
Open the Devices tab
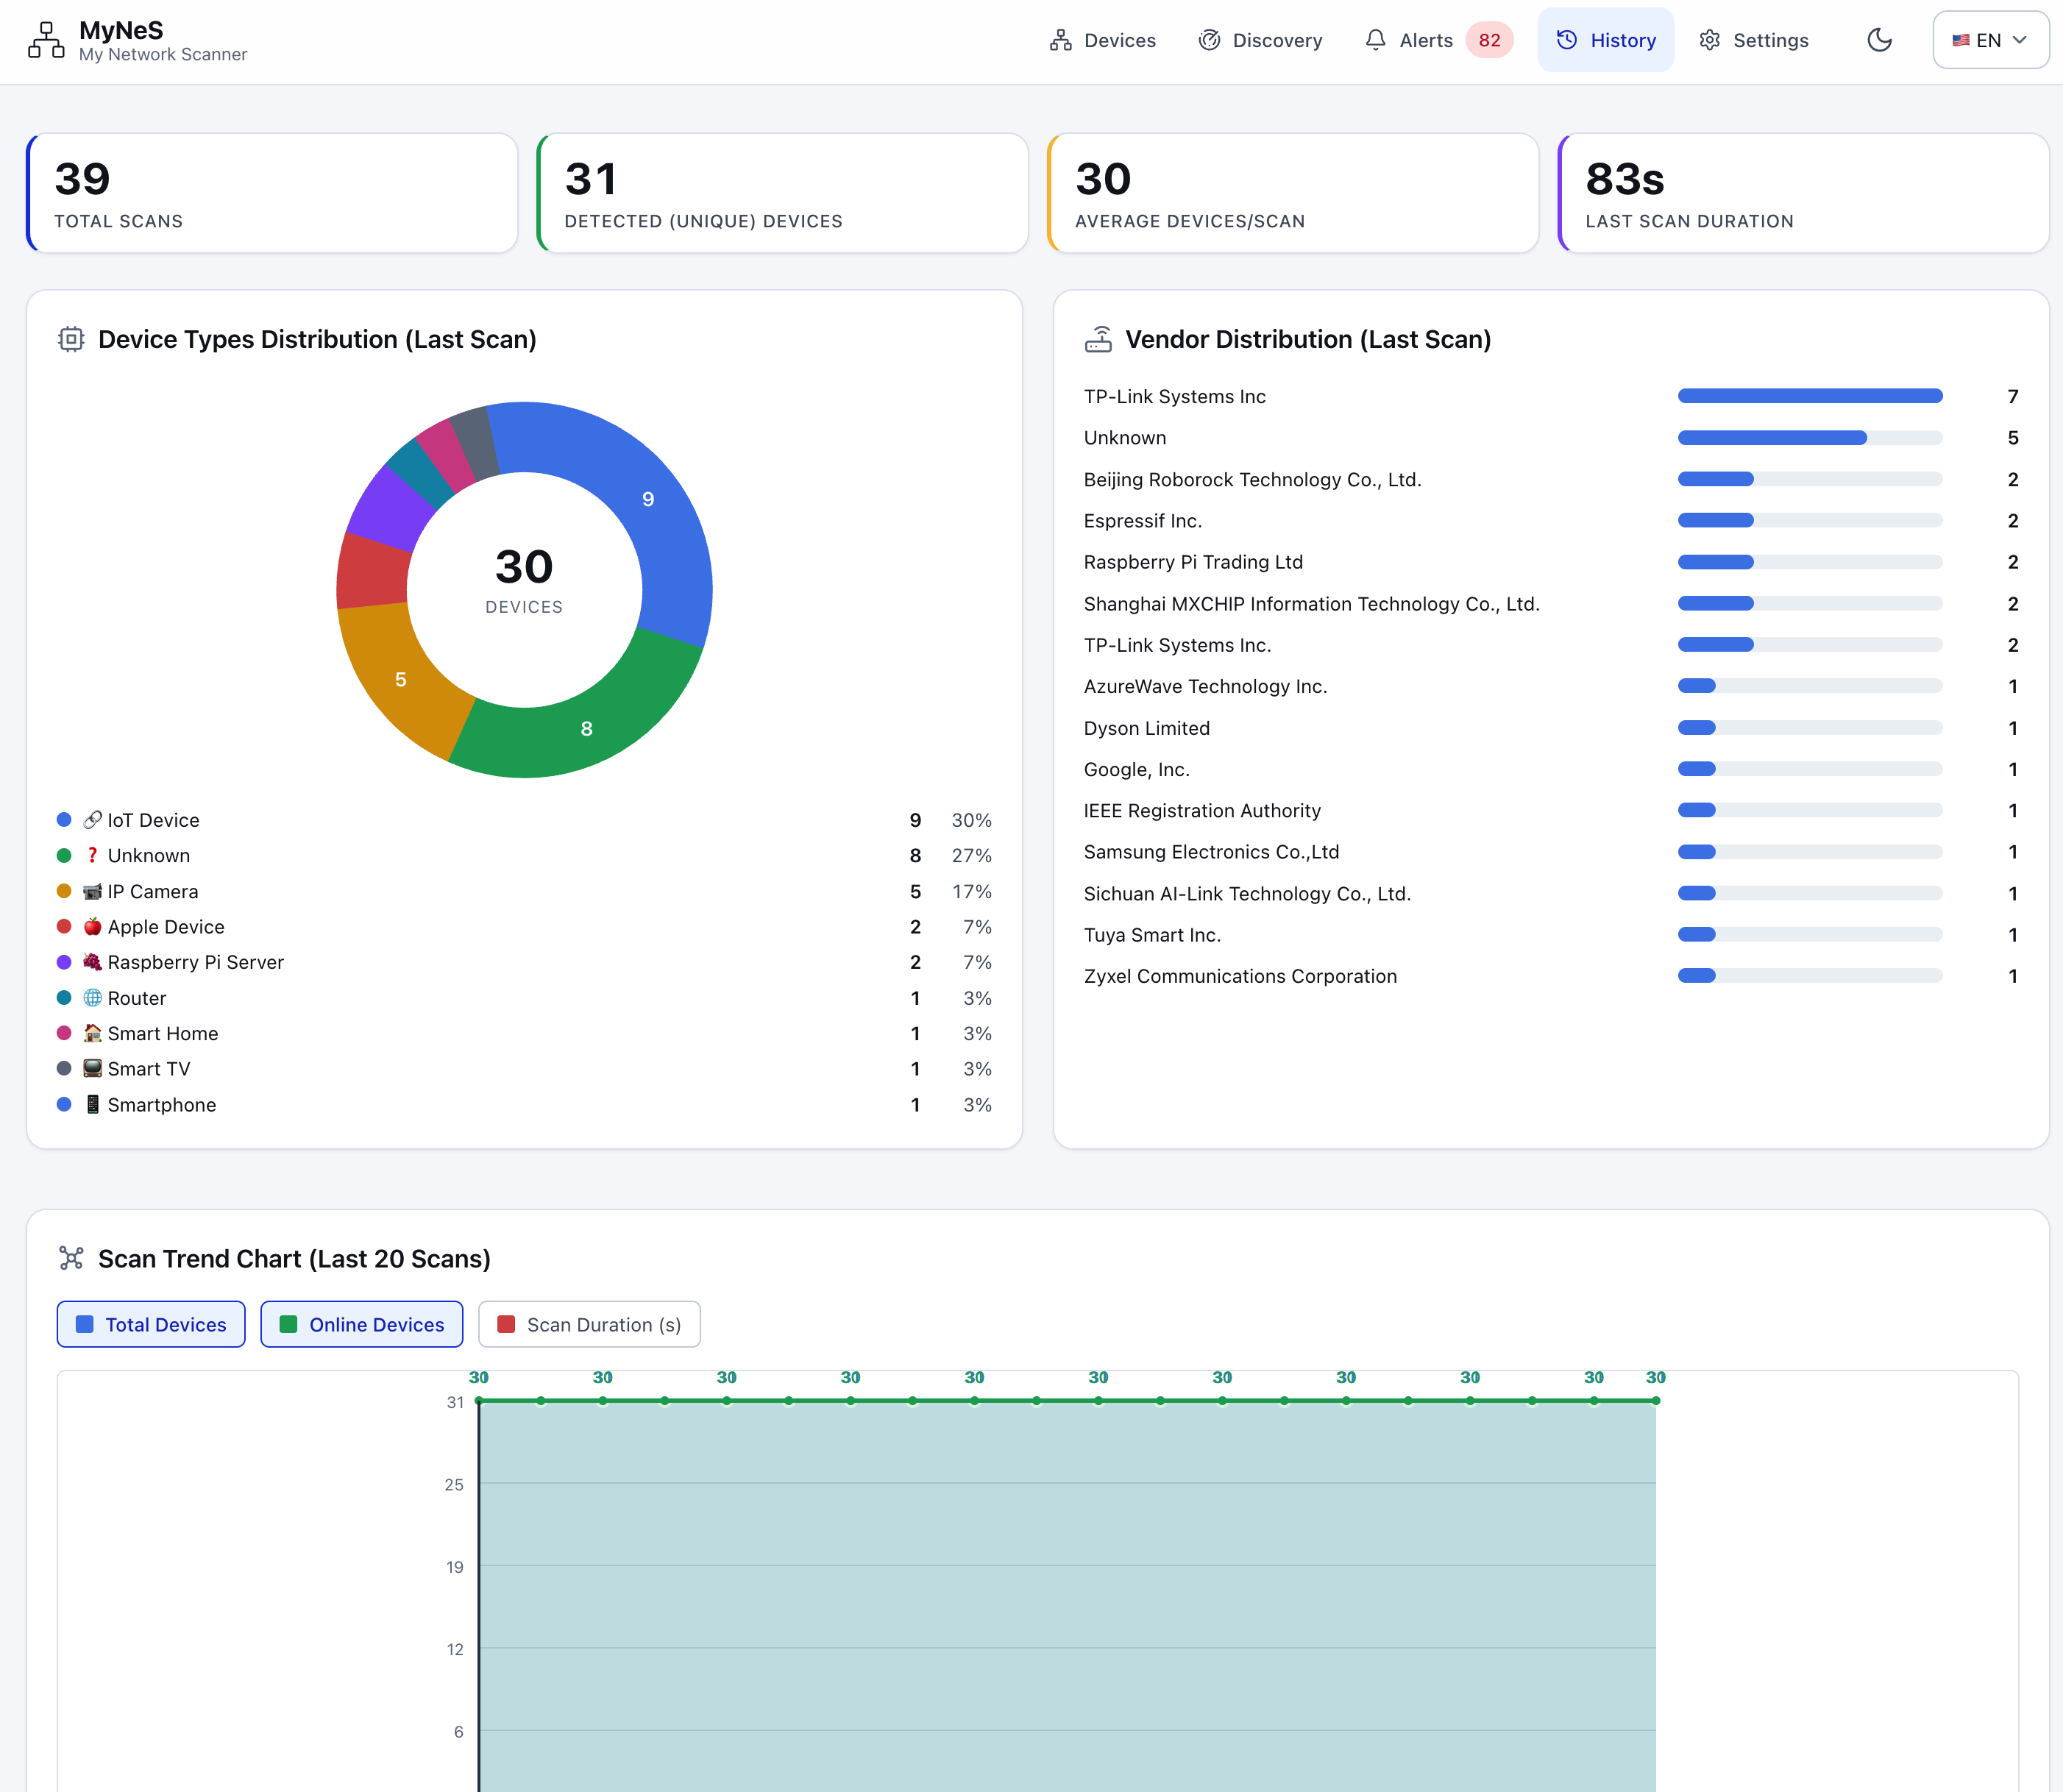[1103, 40]
